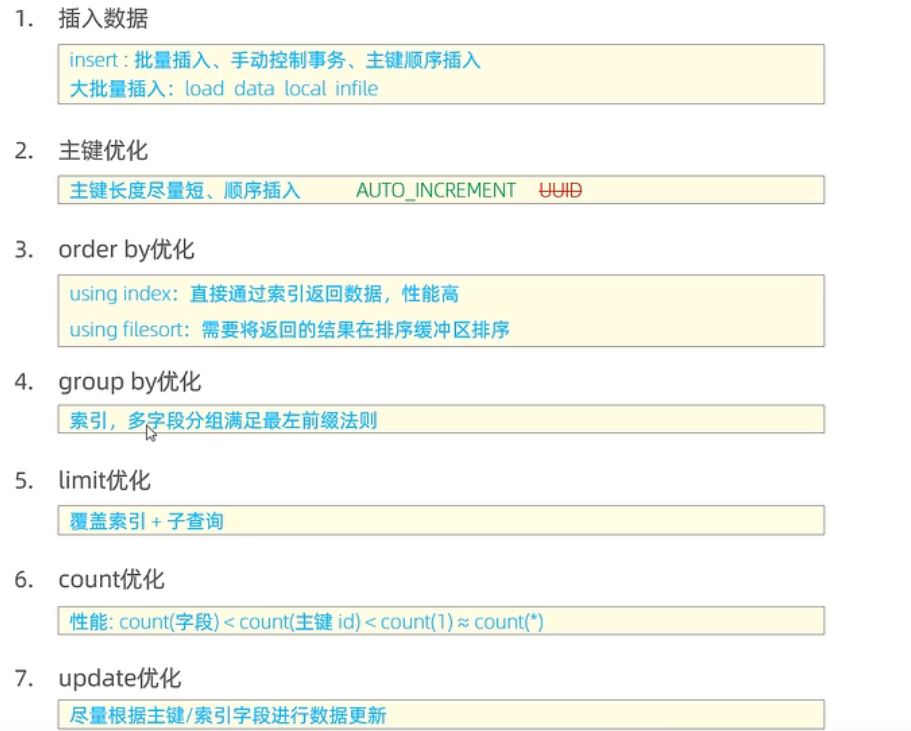Select count(*) at the end of the comparison
911x731 pixels.
pos(508,622)
